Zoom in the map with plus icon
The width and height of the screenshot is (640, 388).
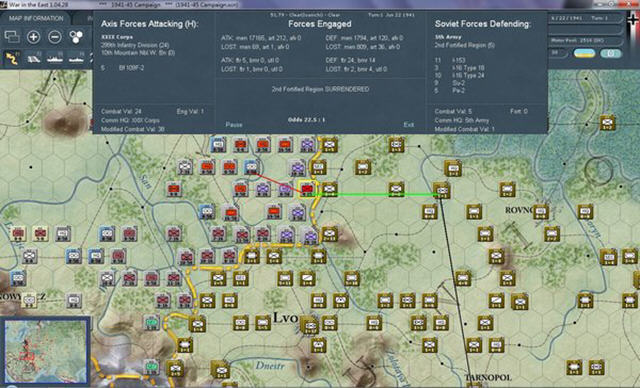33,37
